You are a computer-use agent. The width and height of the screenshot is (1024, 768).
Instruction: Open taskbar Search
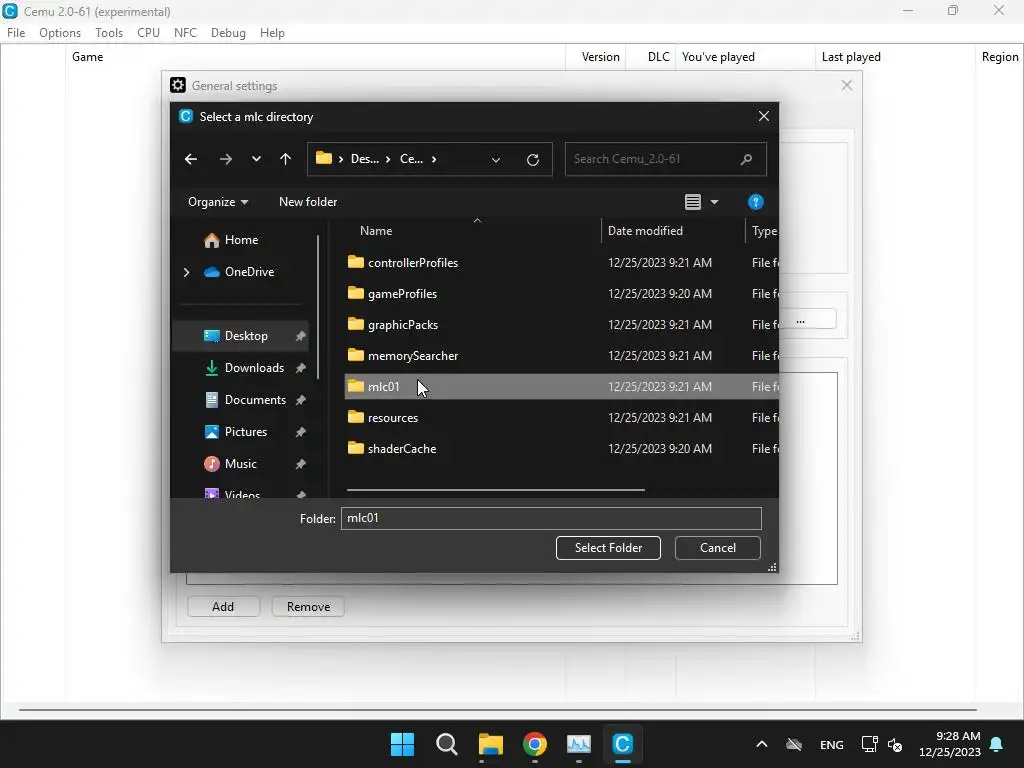coord(447,744)
